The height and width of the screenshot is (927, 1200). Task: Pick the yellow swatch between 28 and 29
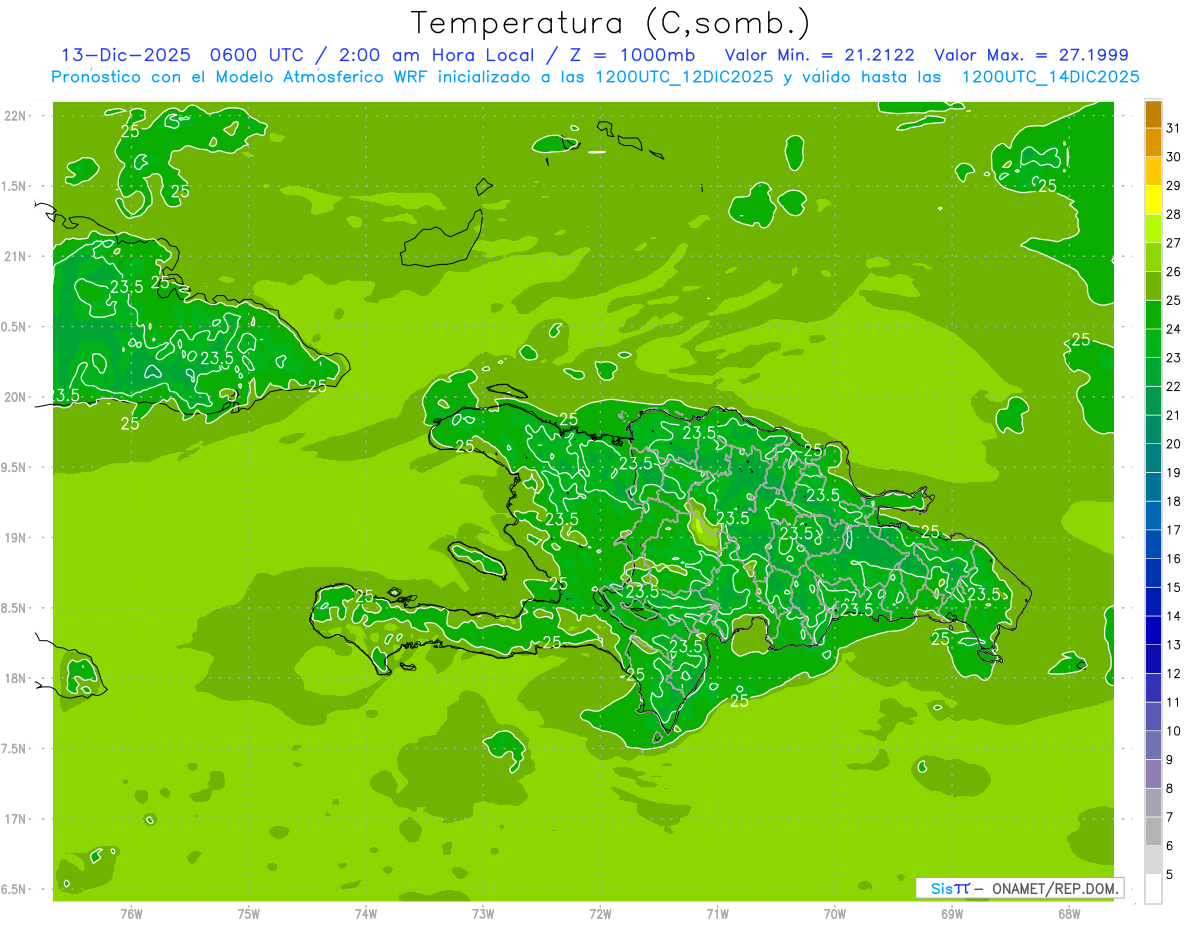(1153, 200)
